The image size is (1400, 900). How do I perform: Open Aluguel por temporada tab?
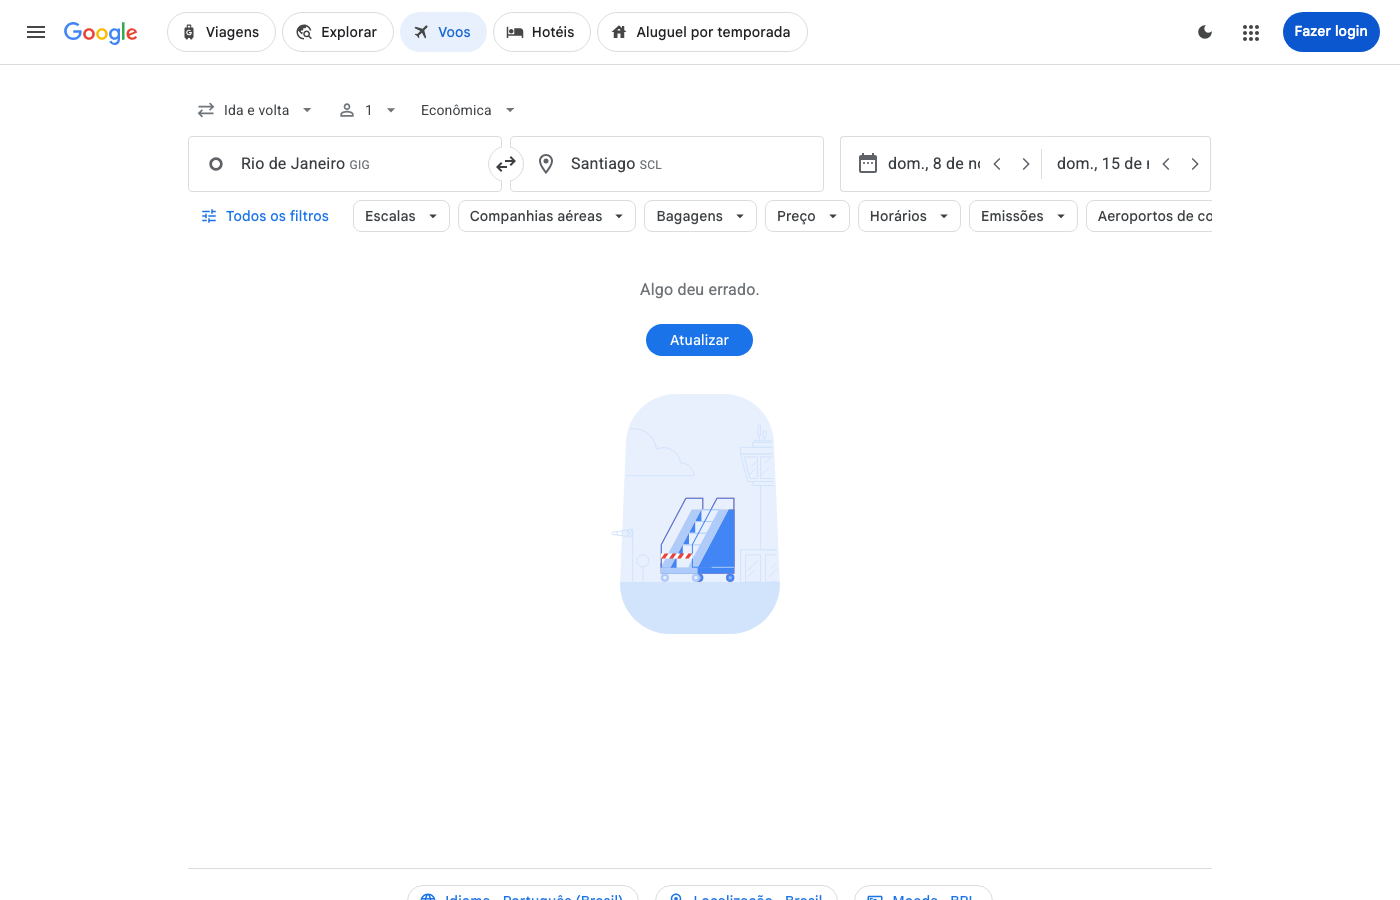(x=702, y=32)
